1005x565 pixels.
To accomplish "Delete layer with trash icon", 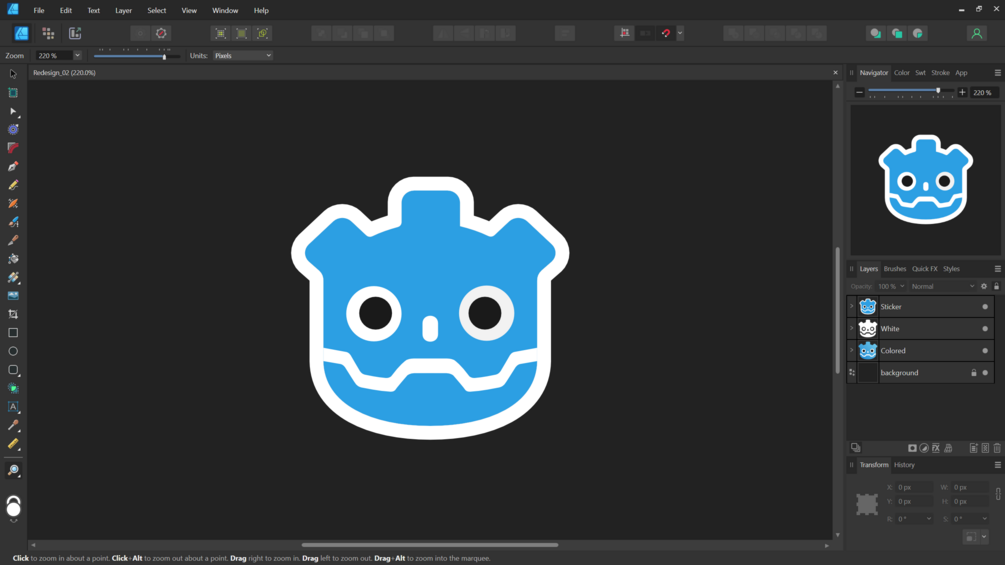I will point(997,448).
